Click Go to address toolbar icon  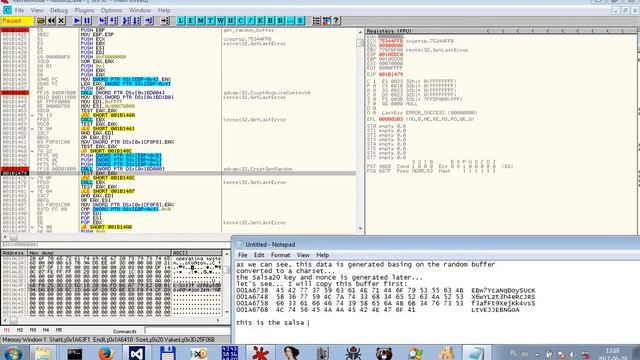[x=165, y=20]
